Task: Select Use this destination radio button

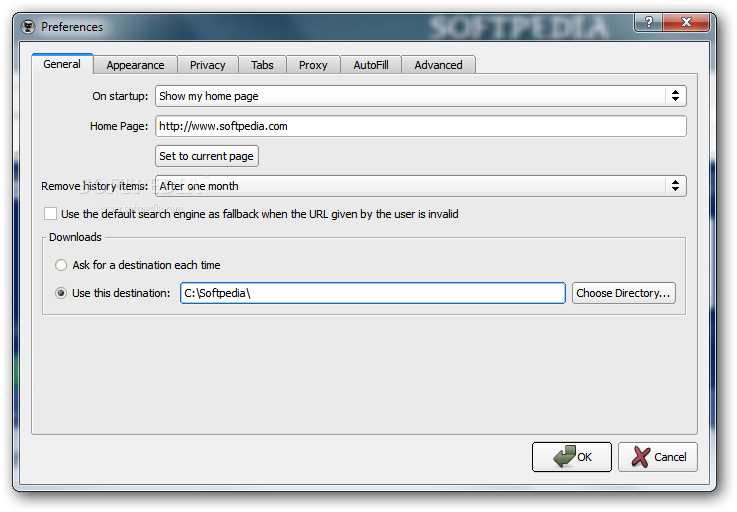Action: tap(61, 293)
